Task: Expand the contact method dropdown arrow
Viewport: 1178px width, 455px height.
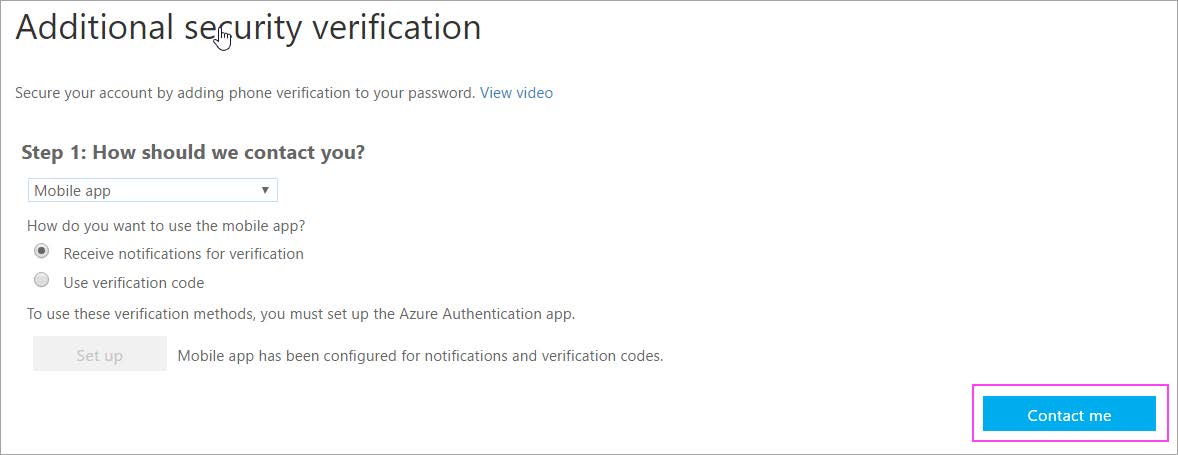Action: tap(265, 190)
